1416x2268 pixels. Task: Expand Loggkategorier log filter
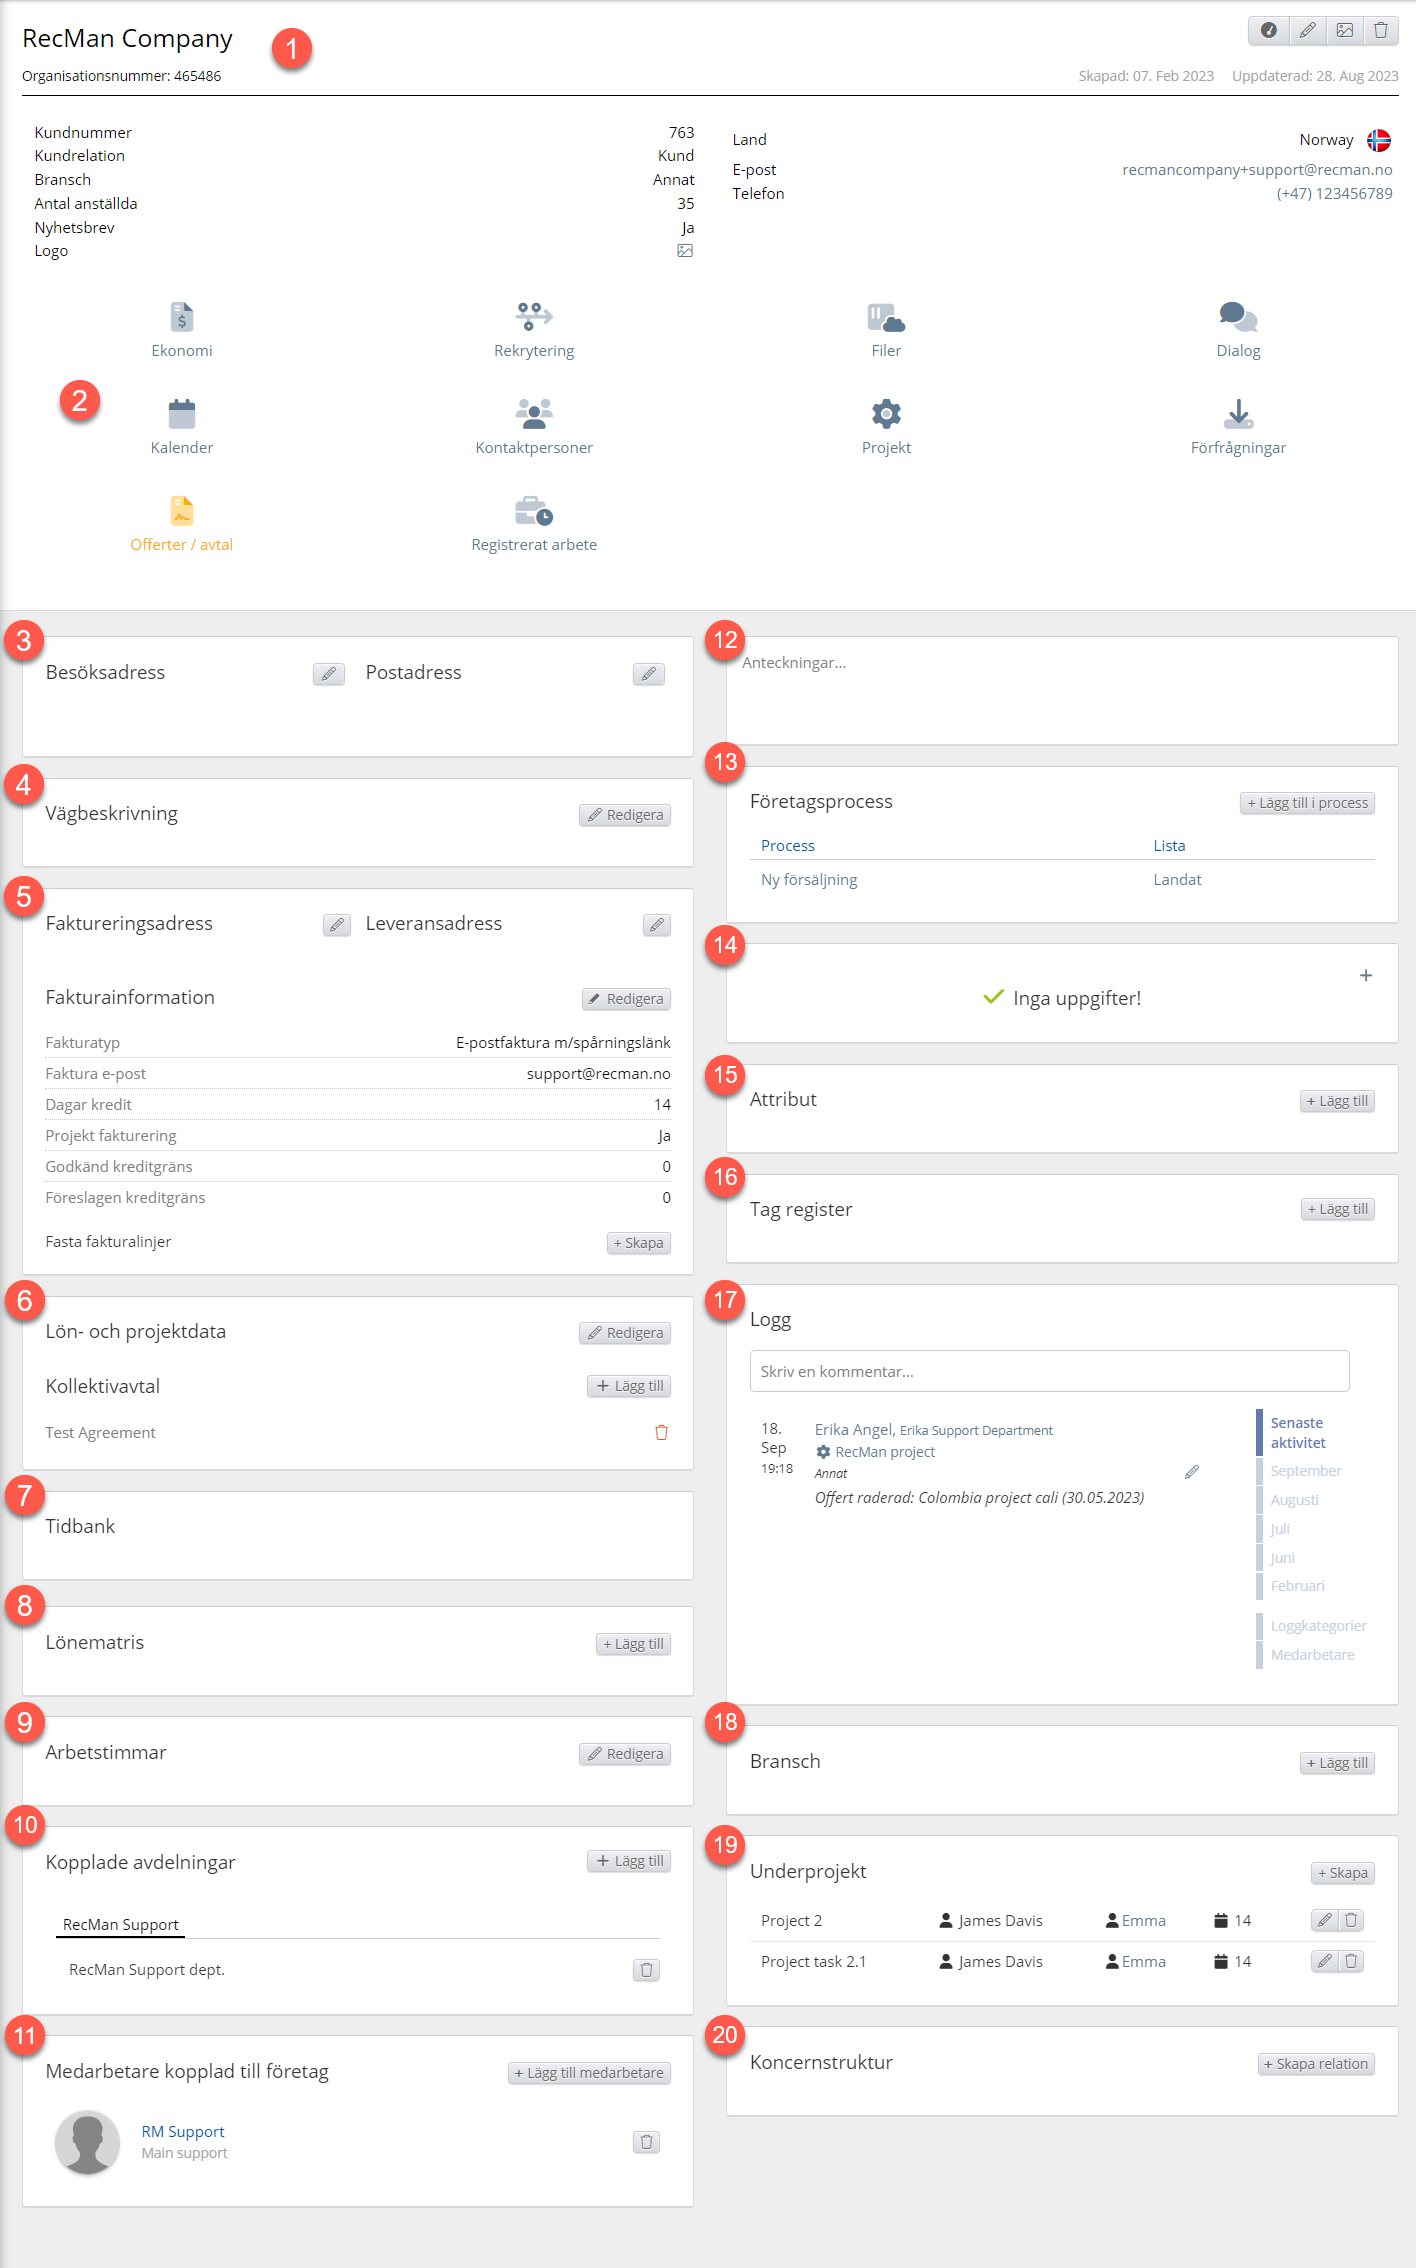coord(1318,1626)
